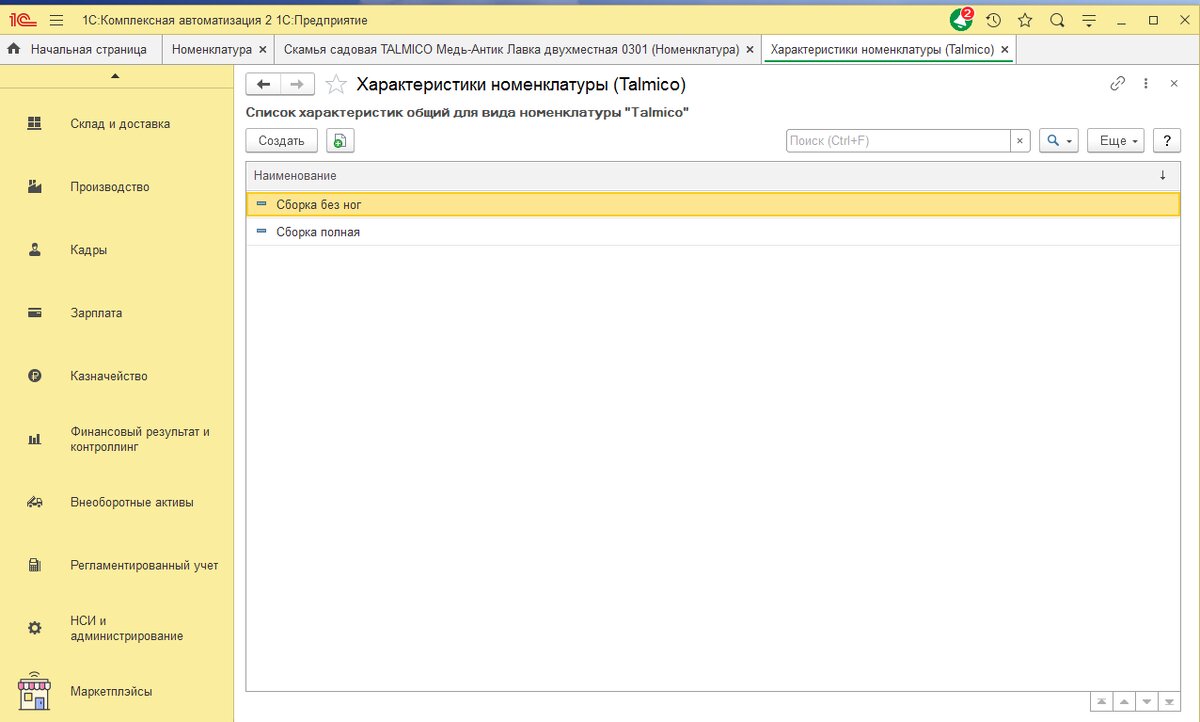Image resolution: width=1200 pixels, height=722 pixels.
Task: Open favorites star in title bar
Action: (1025, 20)
